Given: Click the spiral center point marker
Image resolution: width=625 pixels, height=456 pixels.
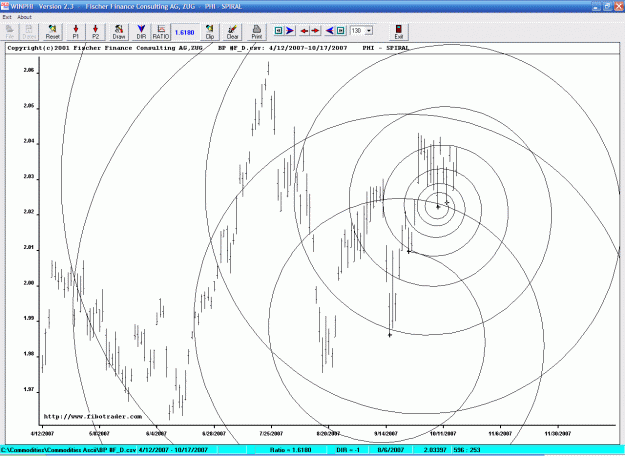Looking at the screenshot, I should [x=438, y=206].
